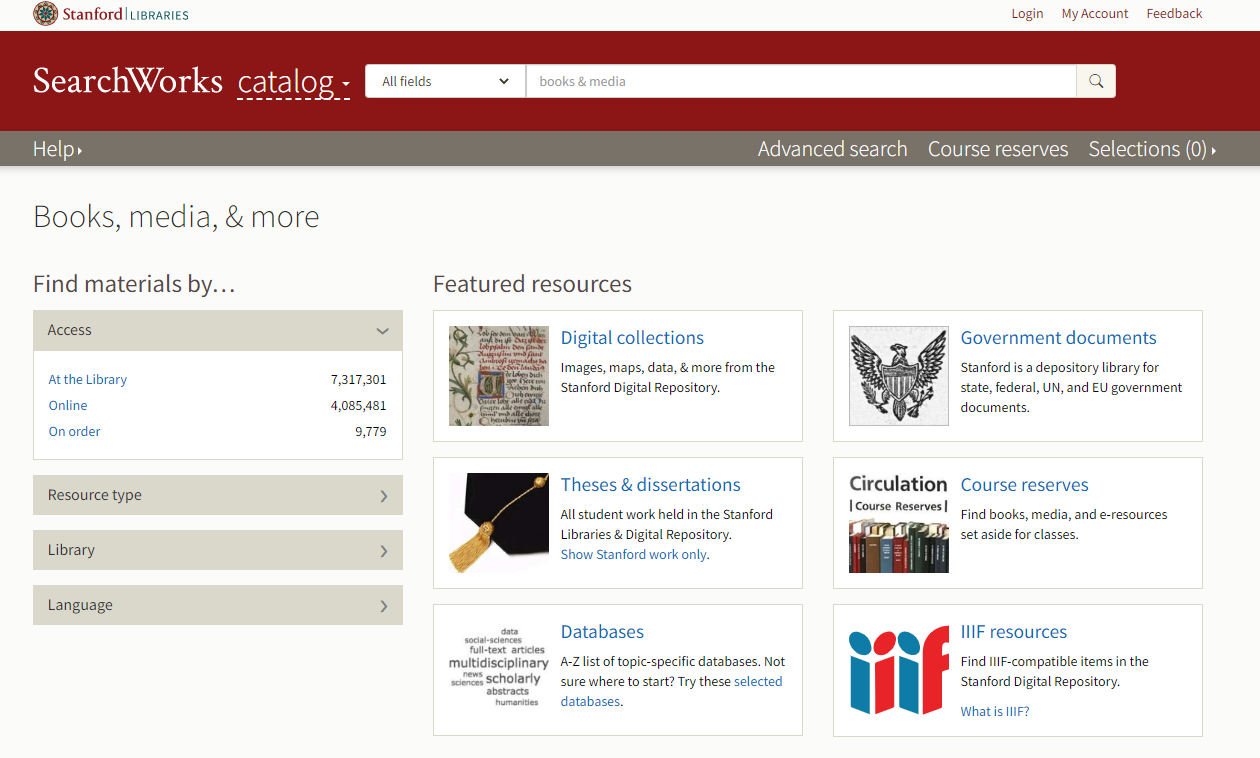
Task: Expand the Resource type facet
Action: click(218, 495)
